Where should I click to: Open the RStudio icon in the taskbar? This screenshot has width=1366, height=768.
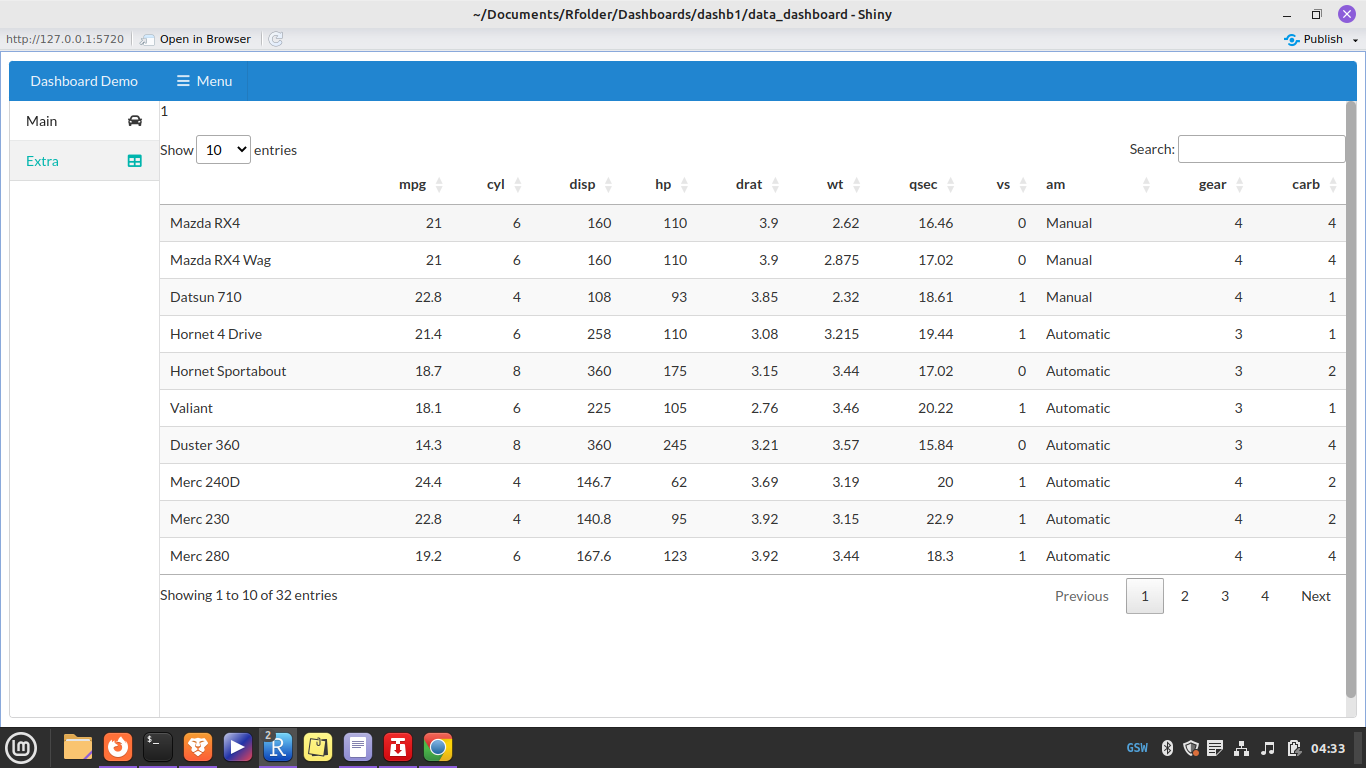(278, 747)
